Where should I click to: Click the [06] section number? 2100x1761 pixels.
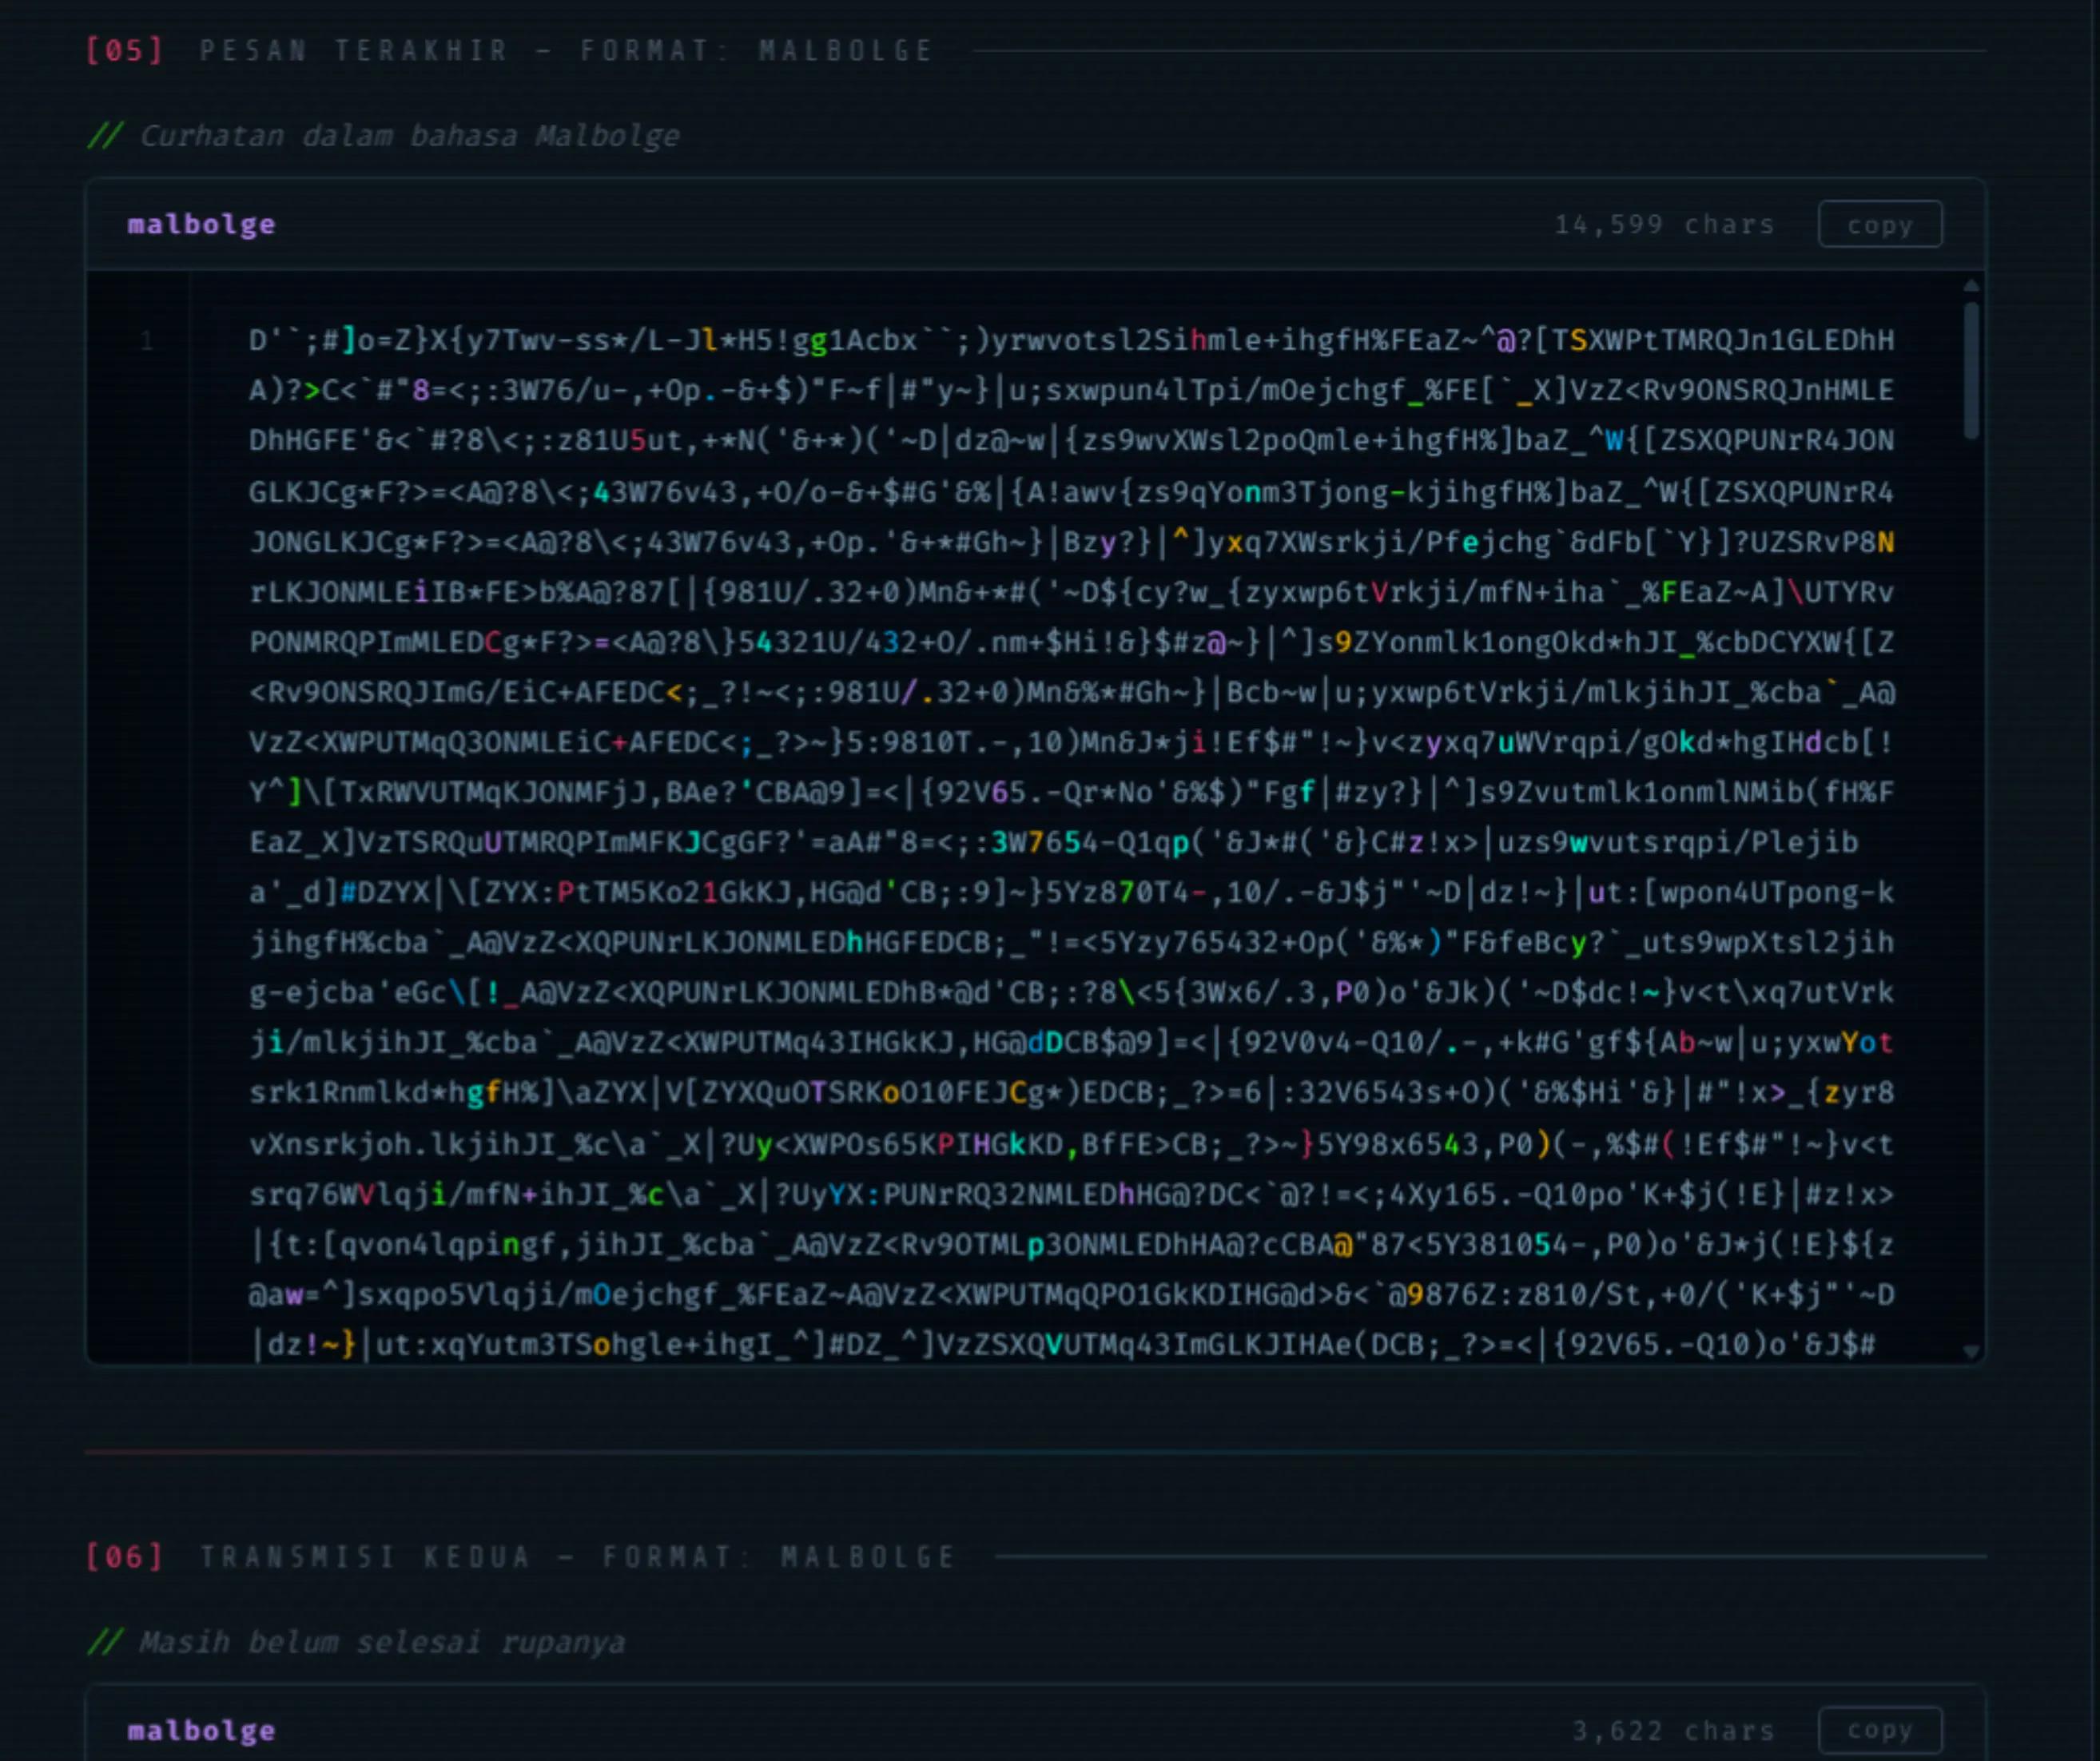point(125,1556)
